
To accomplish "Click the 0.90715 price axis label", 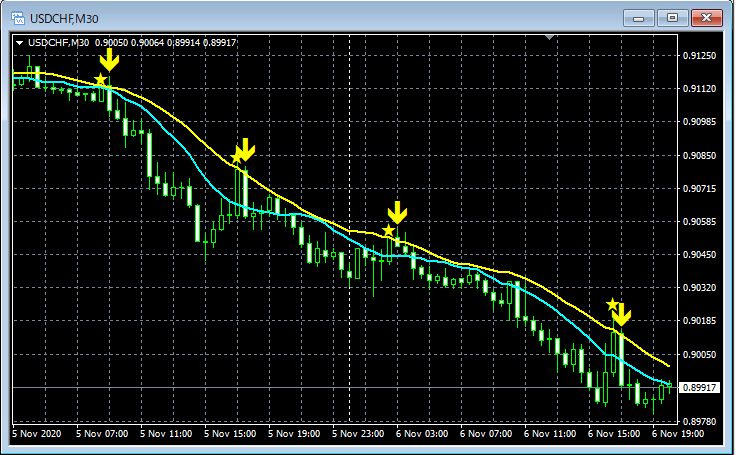I will [x=699, y=188].
